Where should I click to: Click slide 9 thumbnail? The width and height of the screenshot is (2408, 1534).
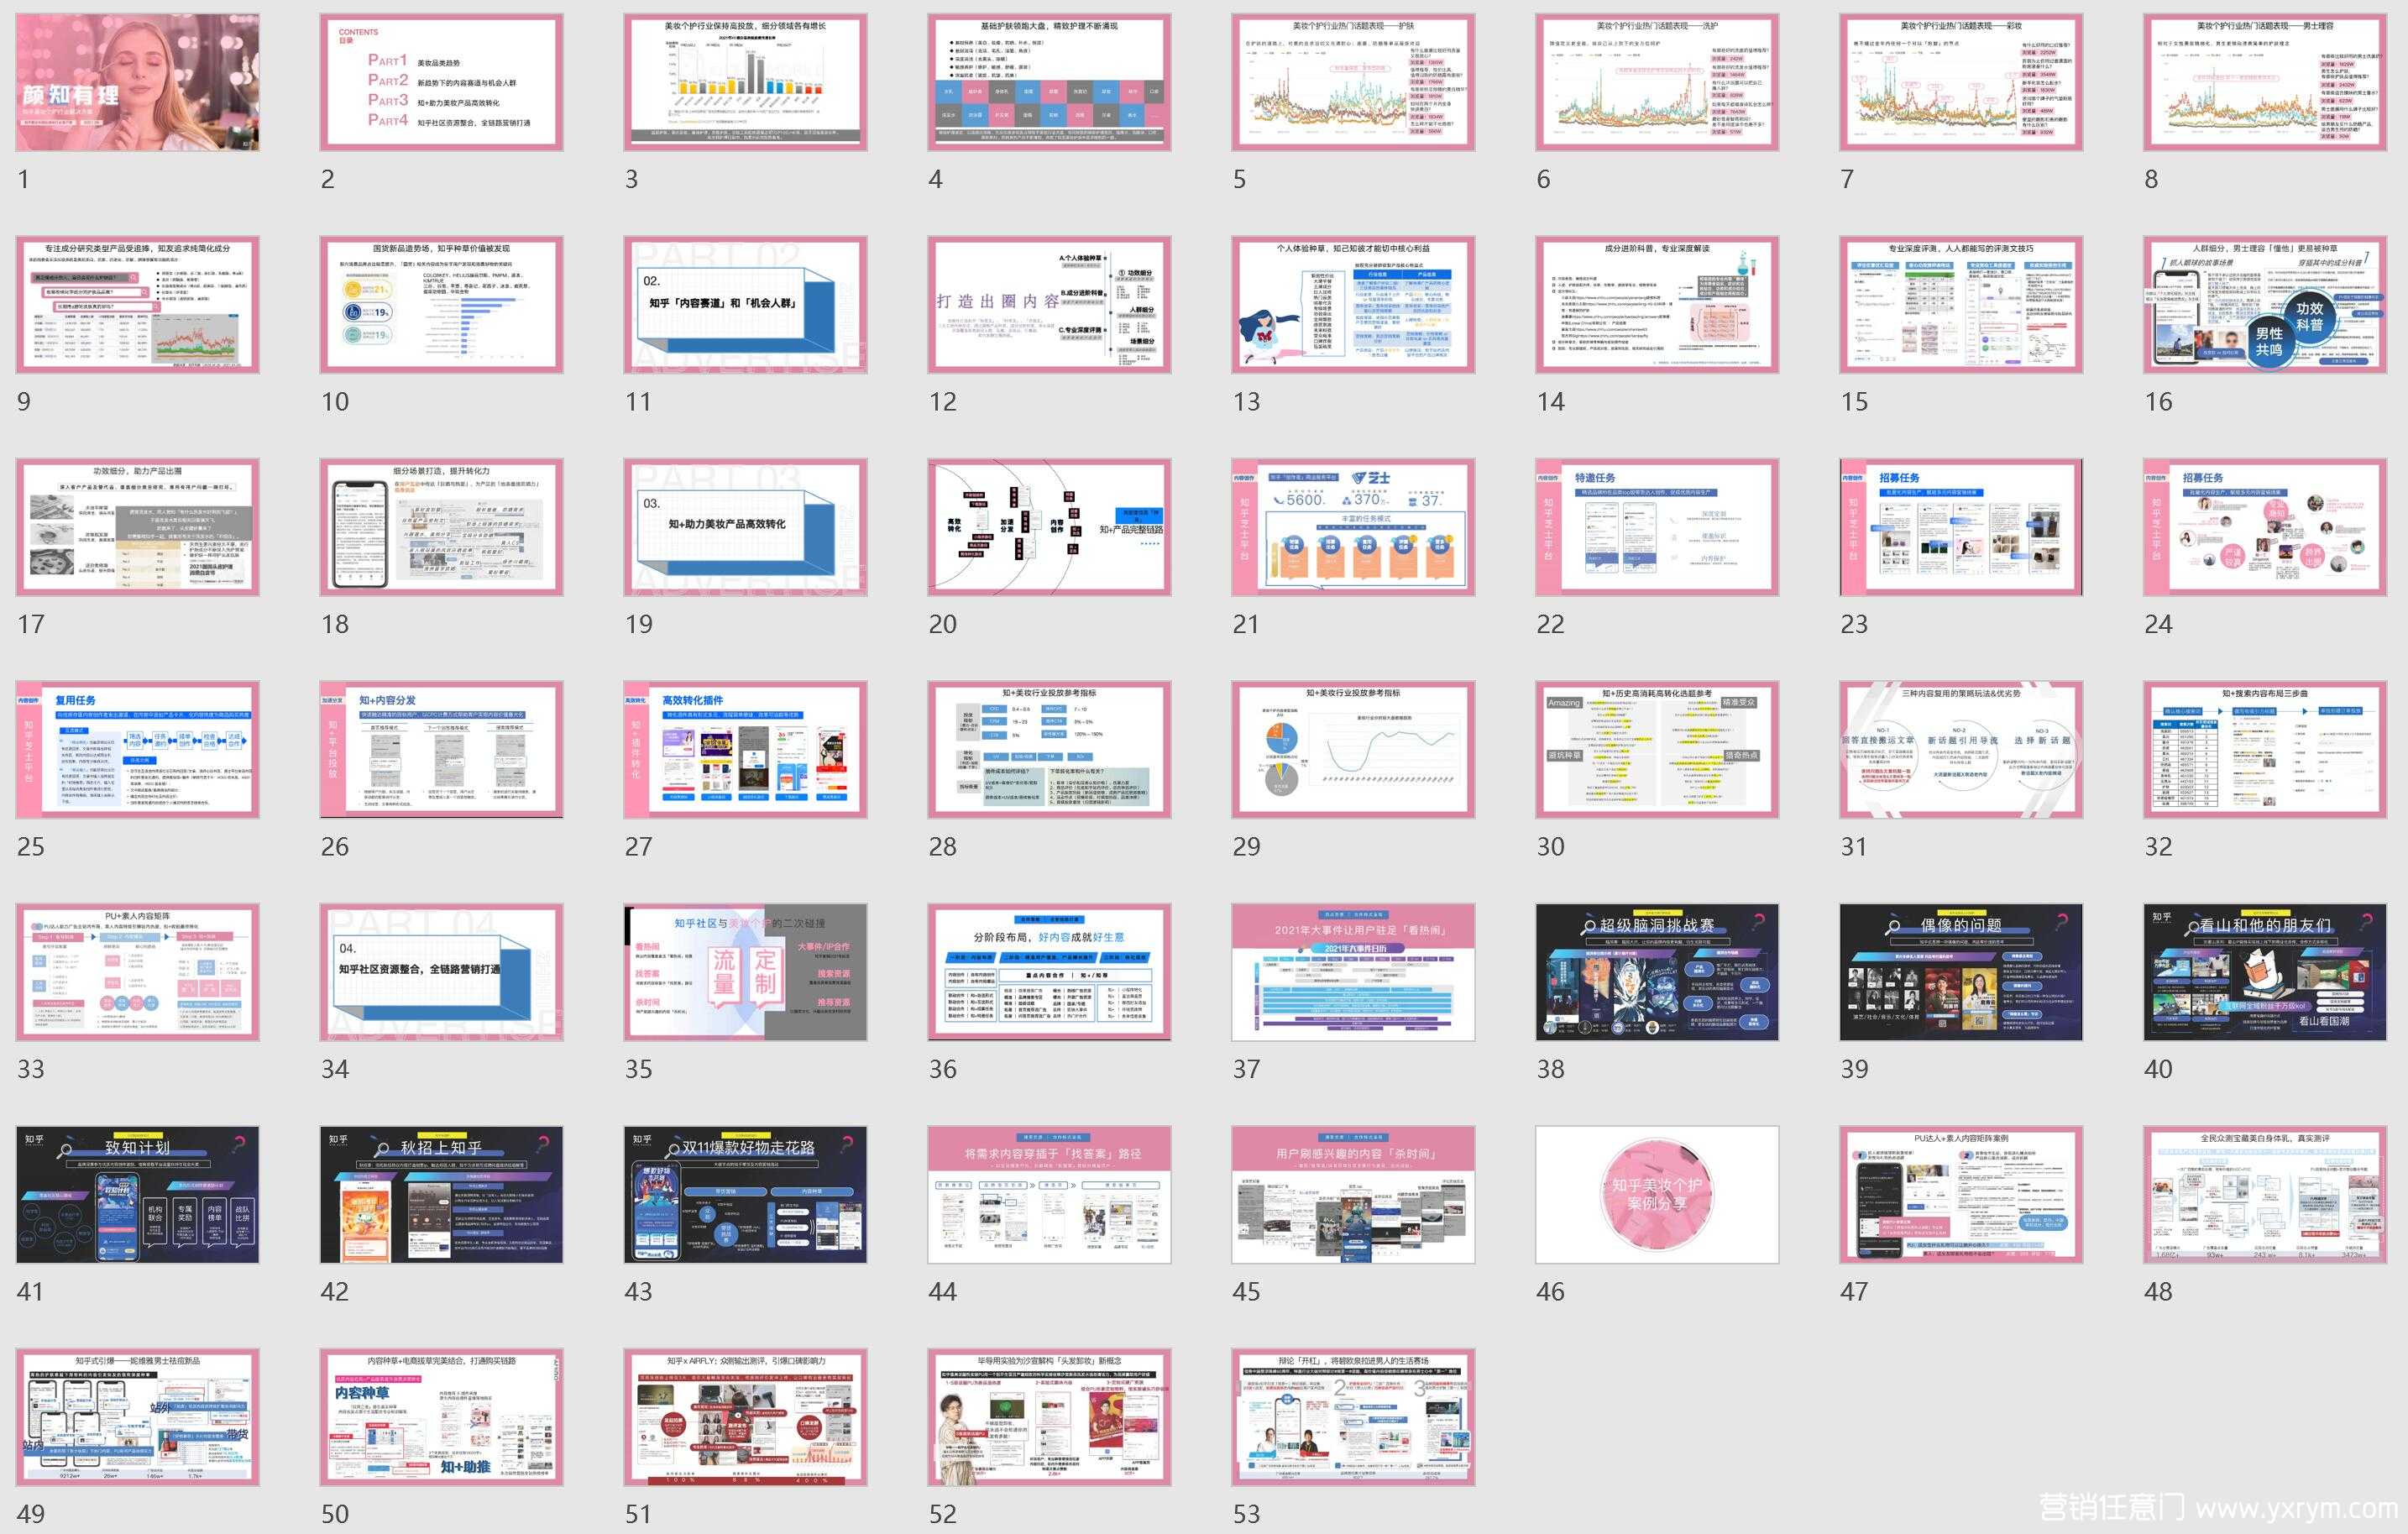point(137,305)
